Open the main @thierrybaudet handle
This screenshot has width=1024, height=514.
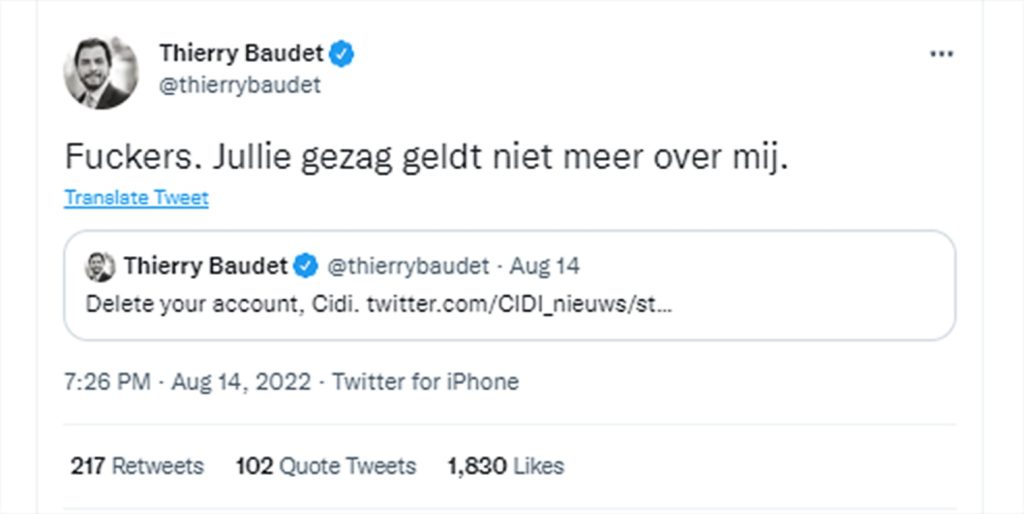(240, 85)
